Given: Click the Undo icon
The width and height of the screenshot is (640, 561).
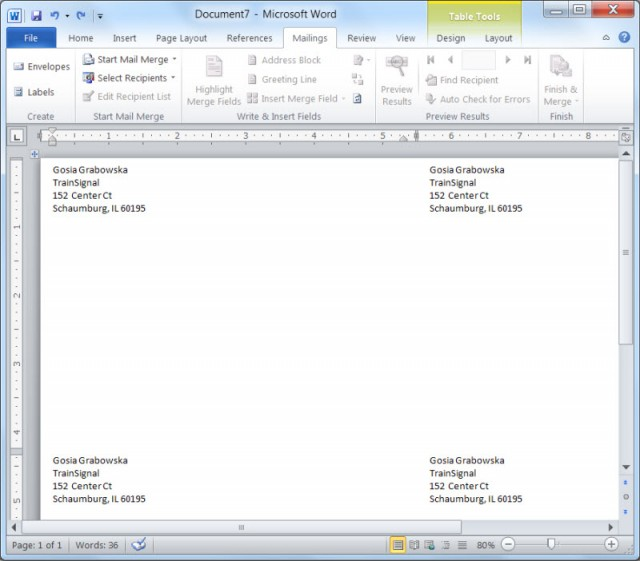Looking at the screenshot, I should point(54,16).
